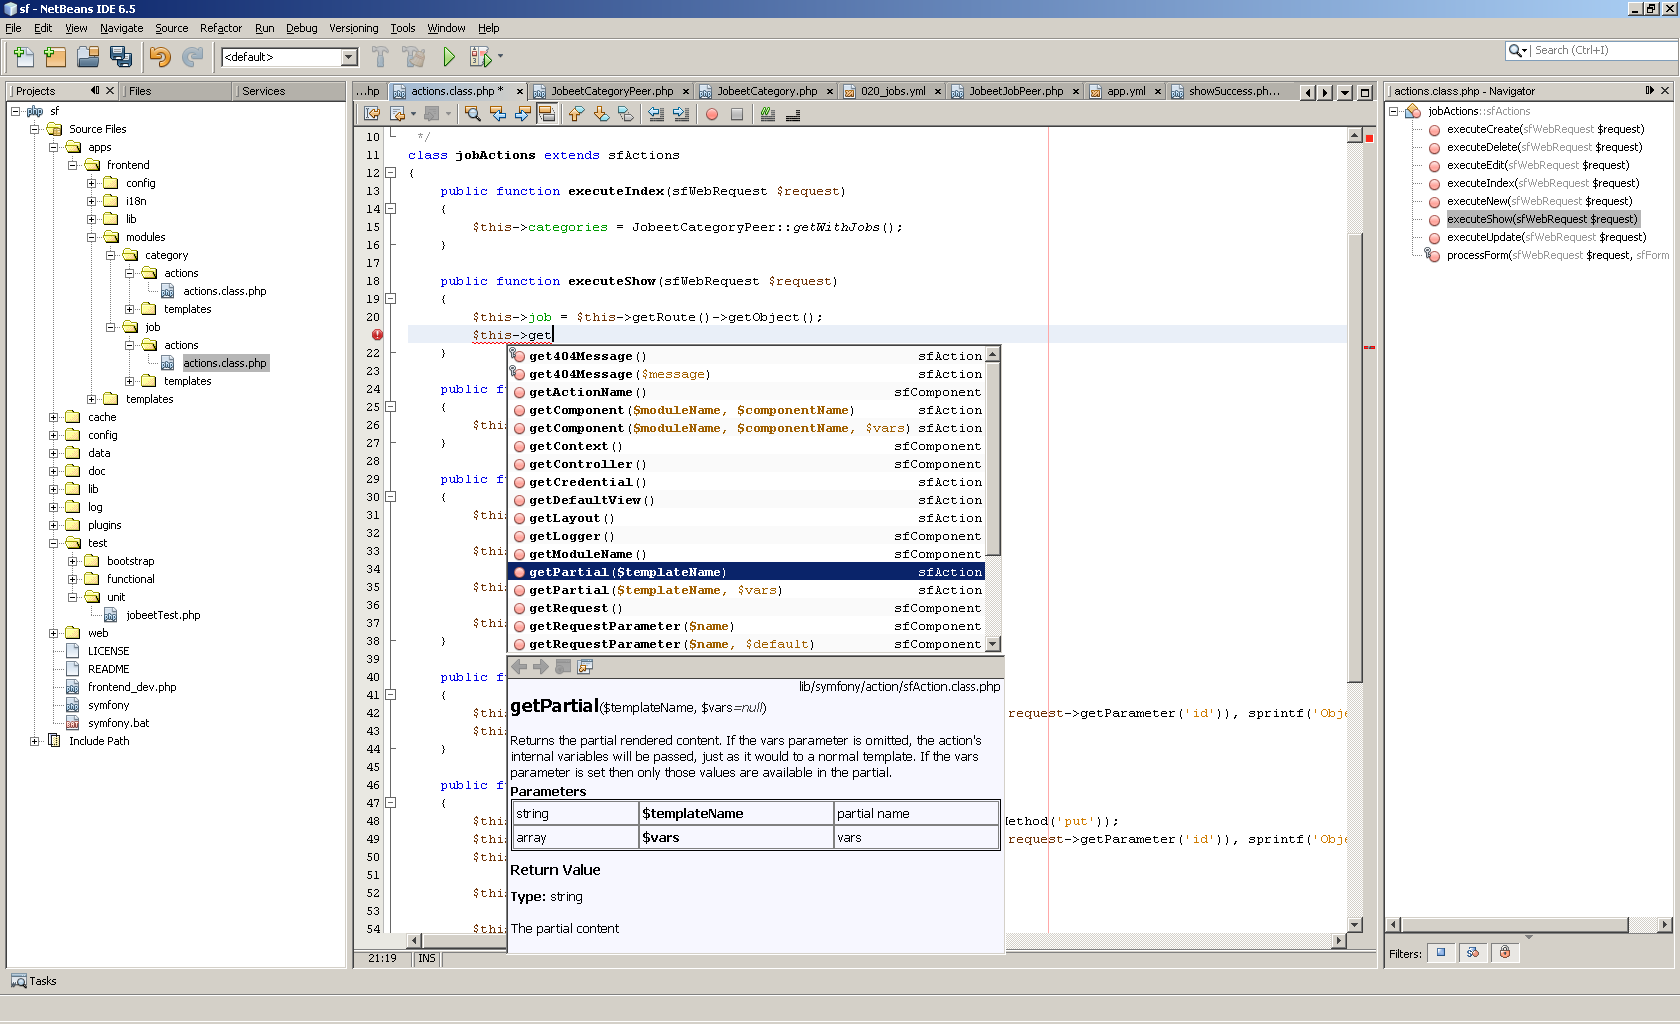Collapse the modules folder in the project tree
1680x1024 pixels.
click(92, 237)
